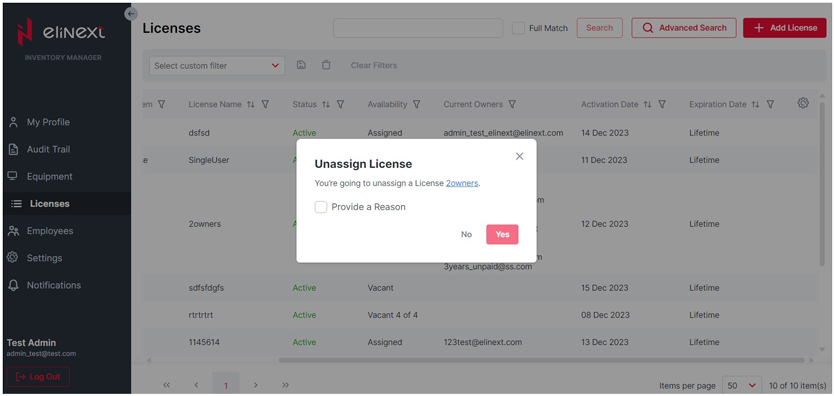Click the license search input field
This screenshot has height=396, width=834.
tap(418, 28)
